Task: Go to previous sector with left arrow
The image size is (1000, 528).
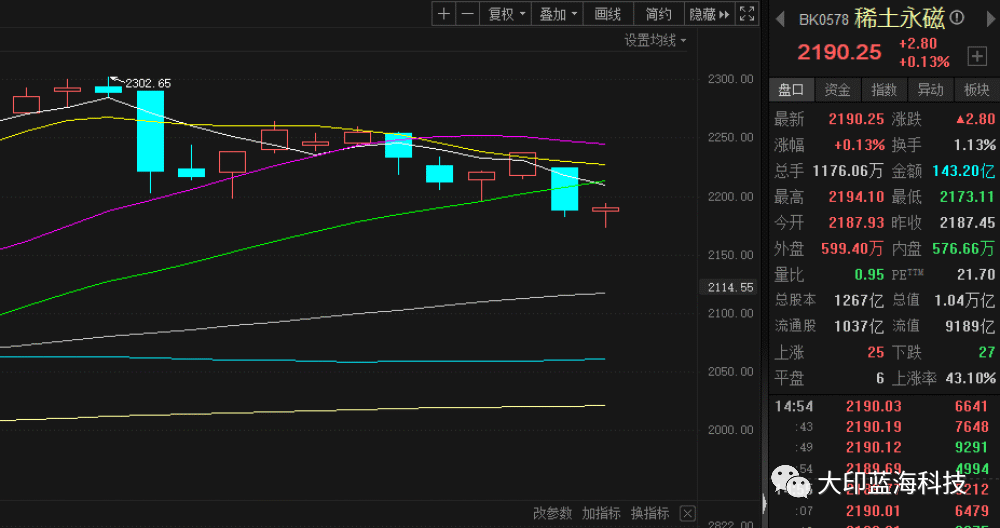Action: [780, 18]
